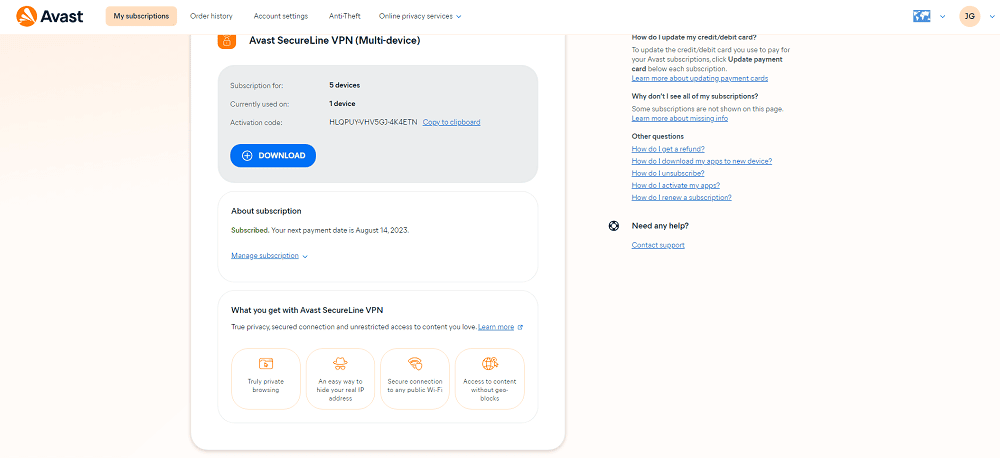This screenshot has width=1000, height=458.
Task: Open How do I download my apps link
Action: pos(702,161)
